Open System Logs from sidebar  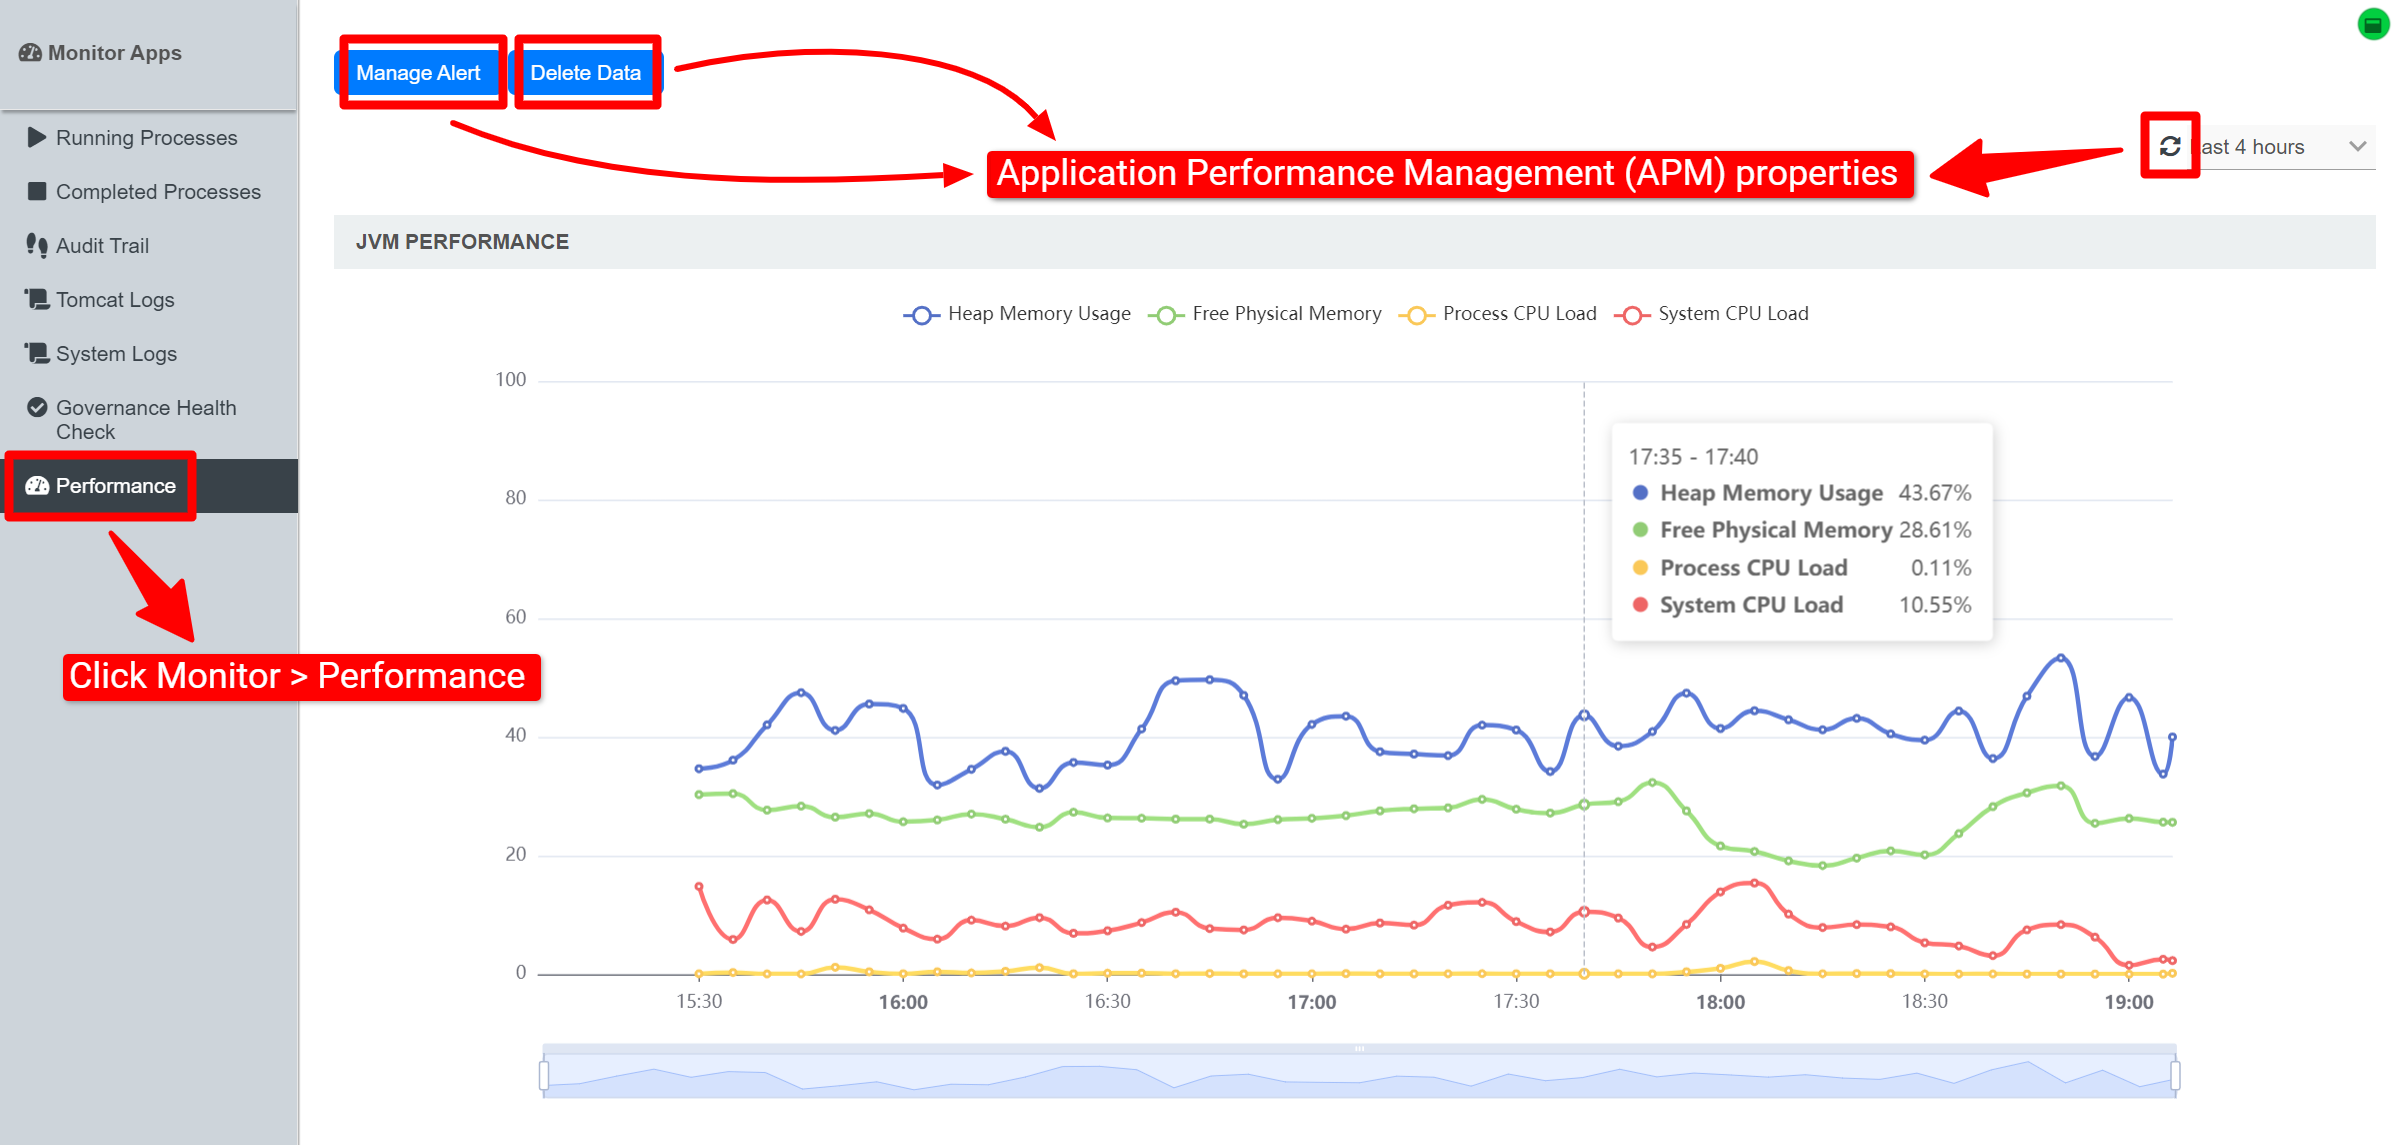click(116, 354)
